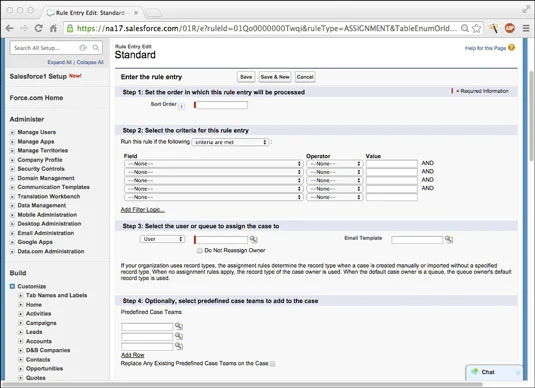Image resolution: width=535 pixels, height=388 pixels.
Task: Open the Chat widget
Action: click(x=494, y=372)
